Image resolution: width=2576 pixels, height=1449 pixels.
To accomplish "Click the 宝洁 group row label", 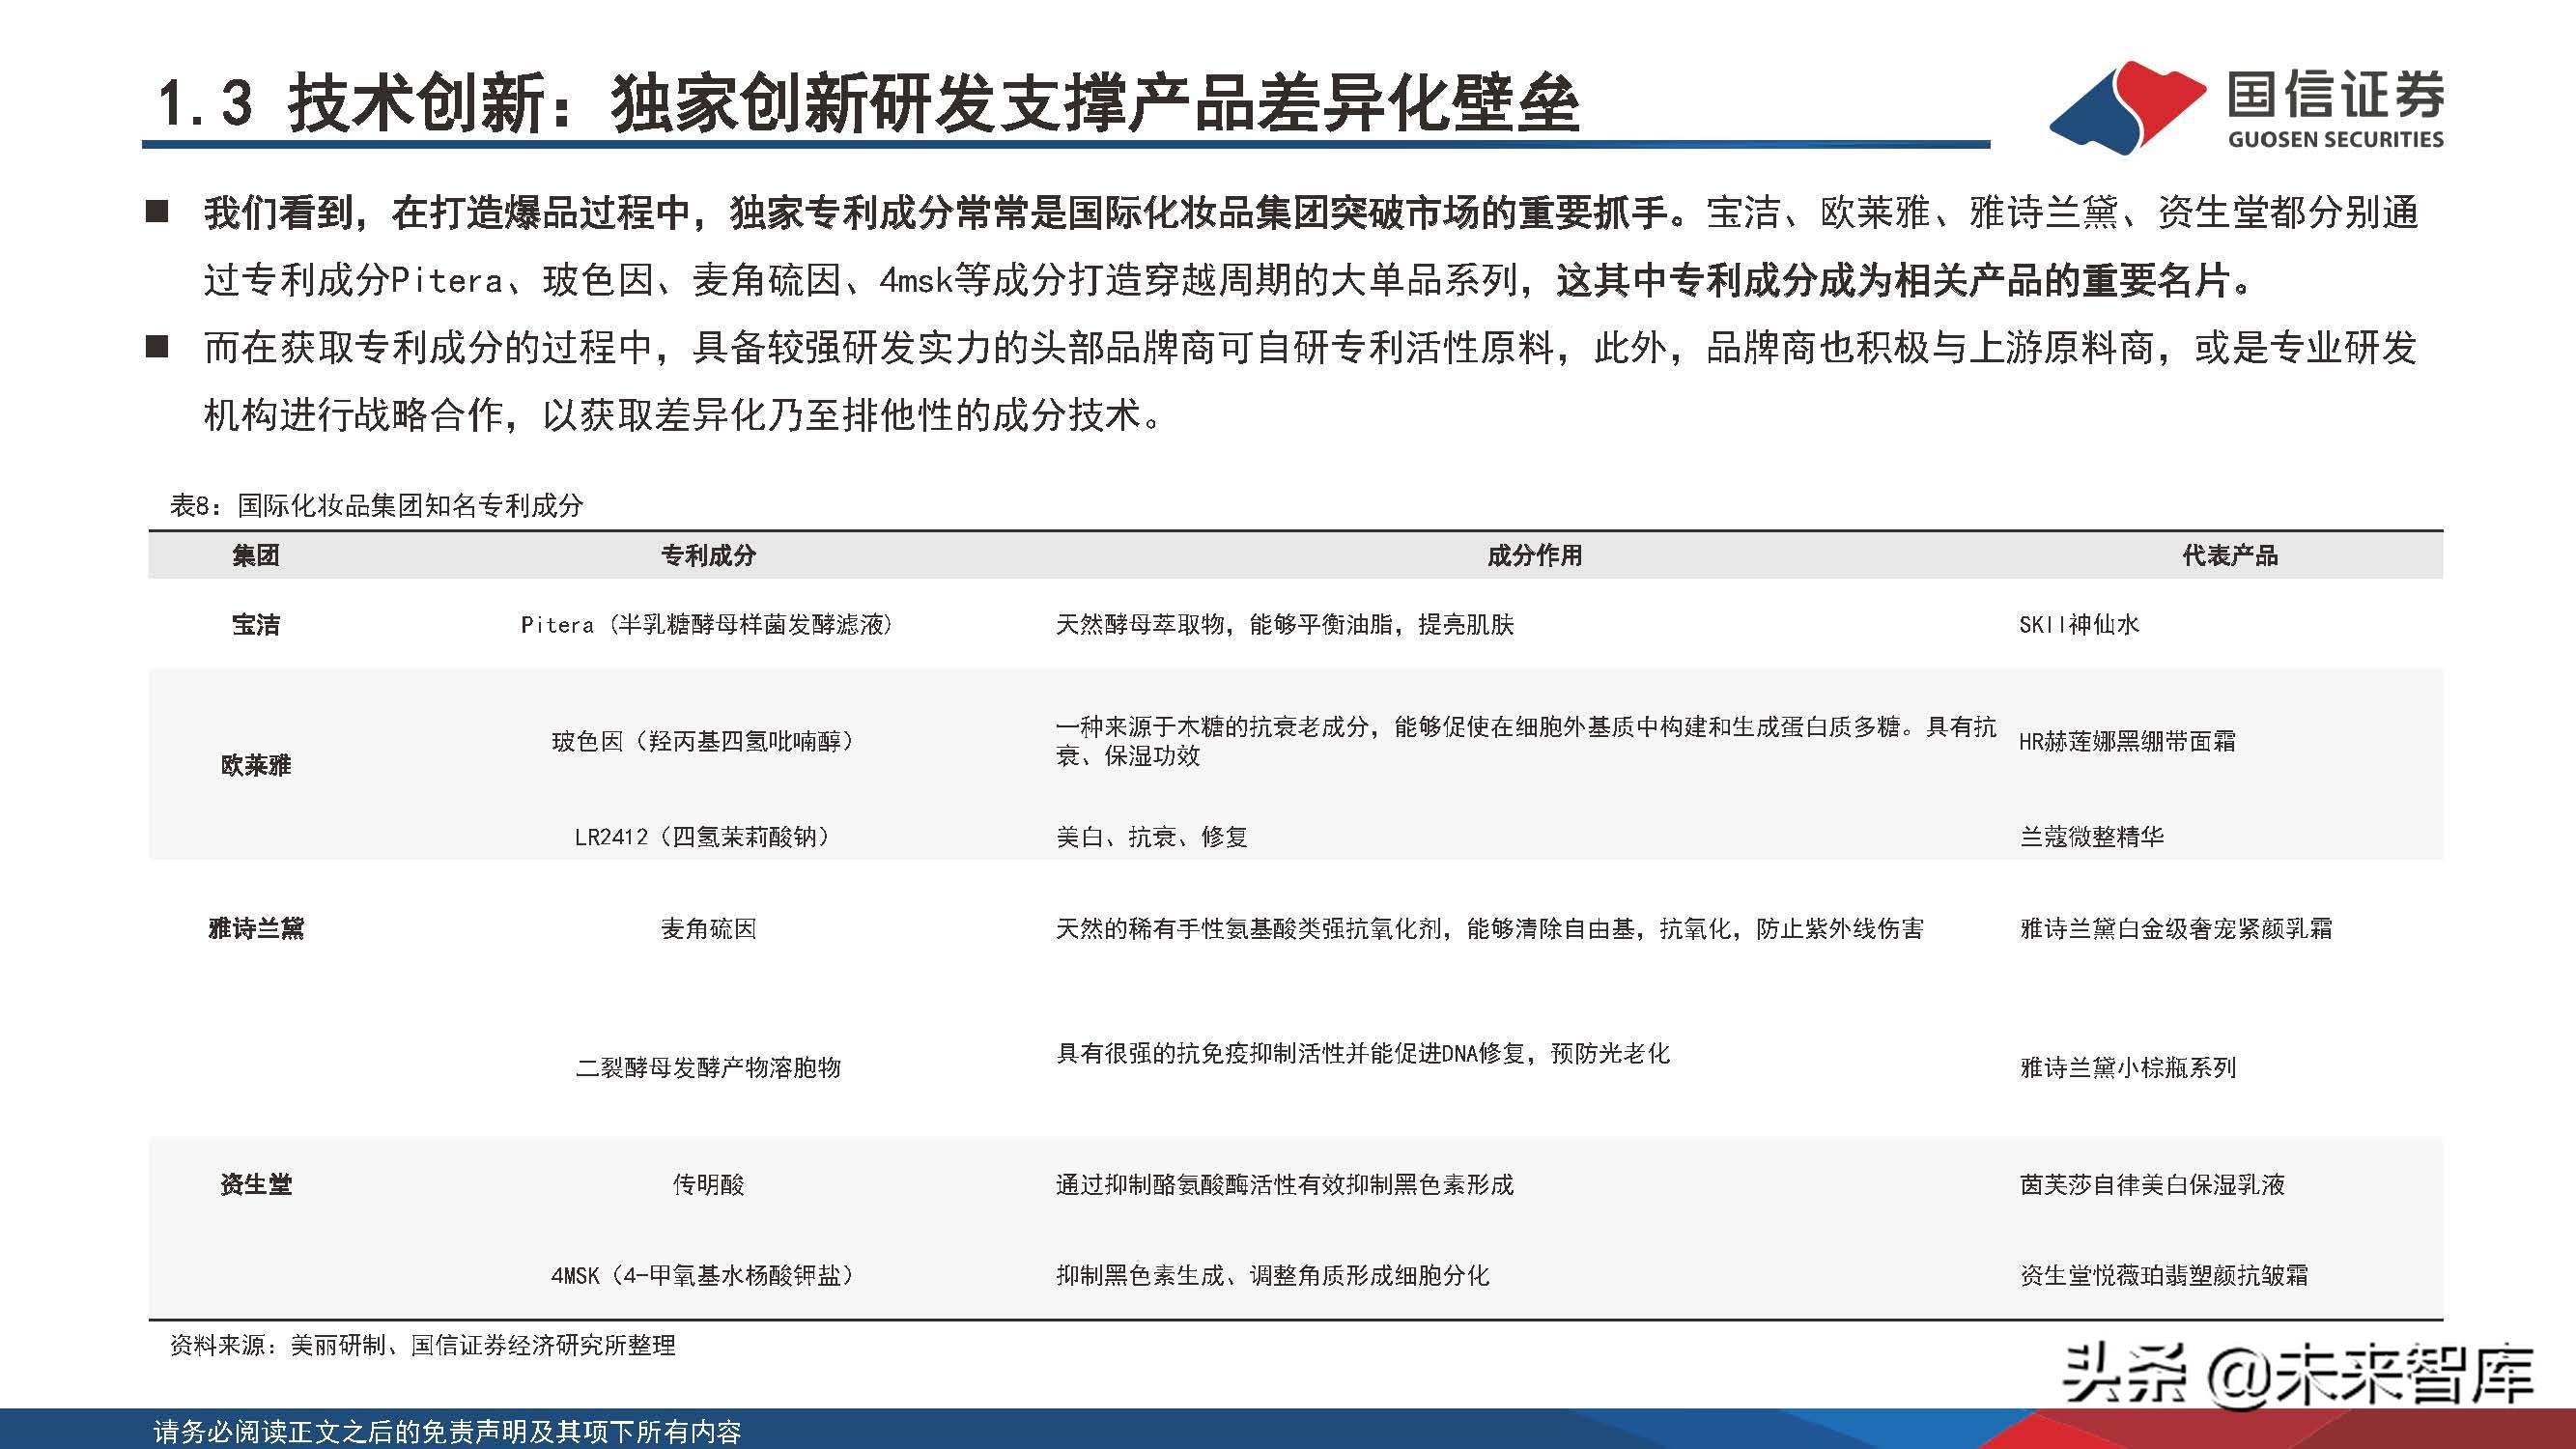I will [255, 625].
